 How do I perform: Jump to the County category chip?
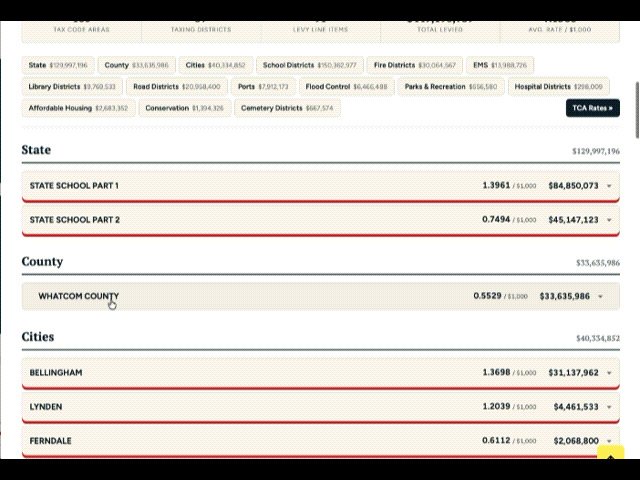pyautogui.click(x=136, y=65)
